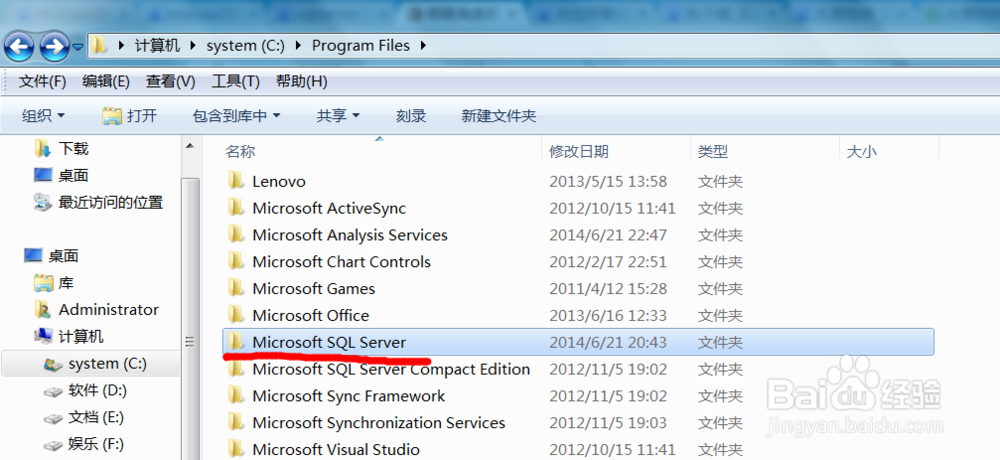Select the 库 item in sidebar
This screenshot has height=460, width=1000.
[x=66, y=283]
